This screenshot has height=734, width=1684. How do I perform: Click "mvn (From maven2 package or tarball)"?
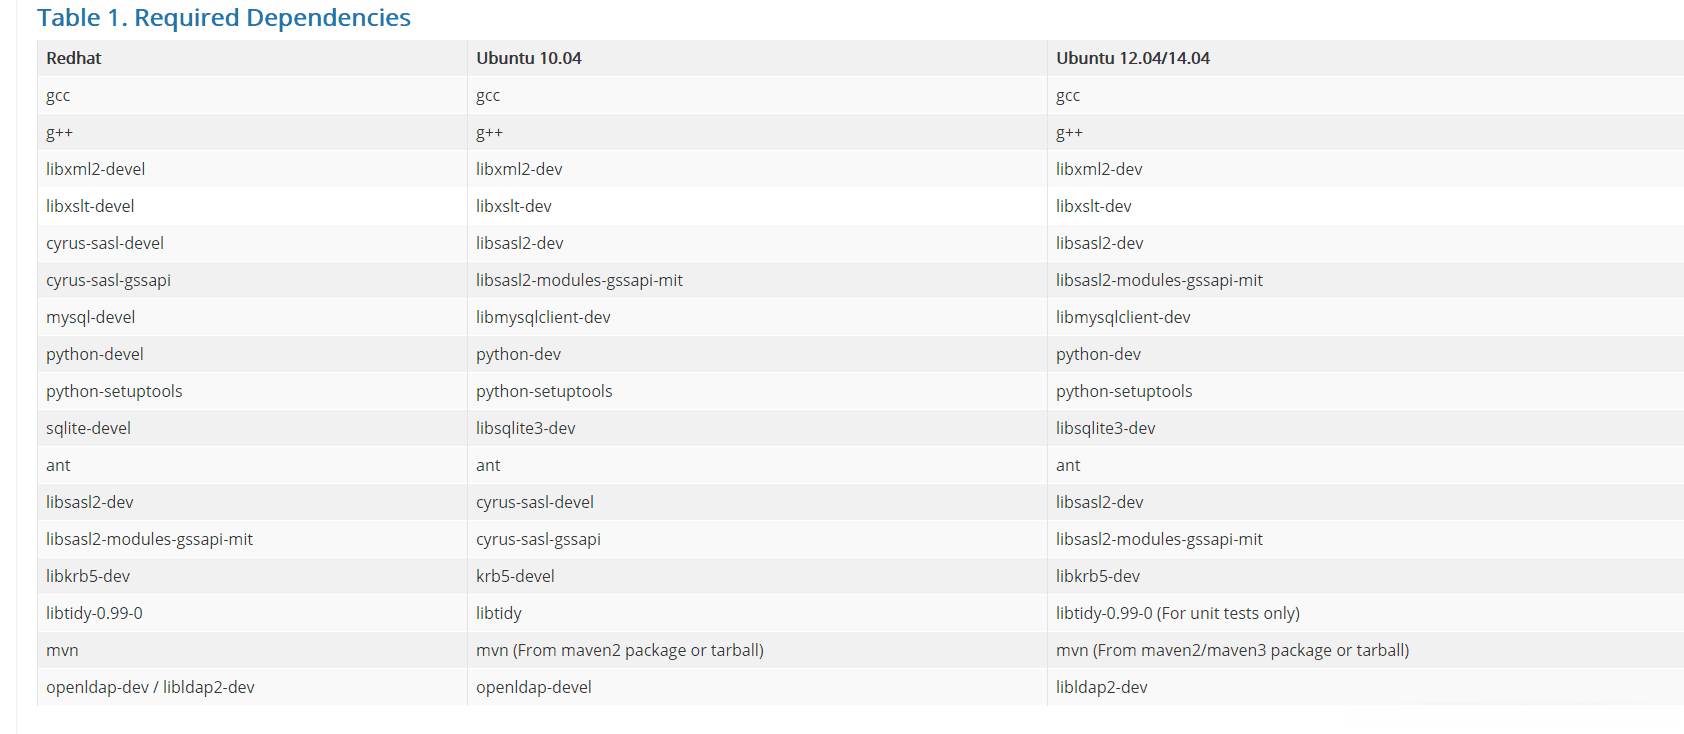619,650
